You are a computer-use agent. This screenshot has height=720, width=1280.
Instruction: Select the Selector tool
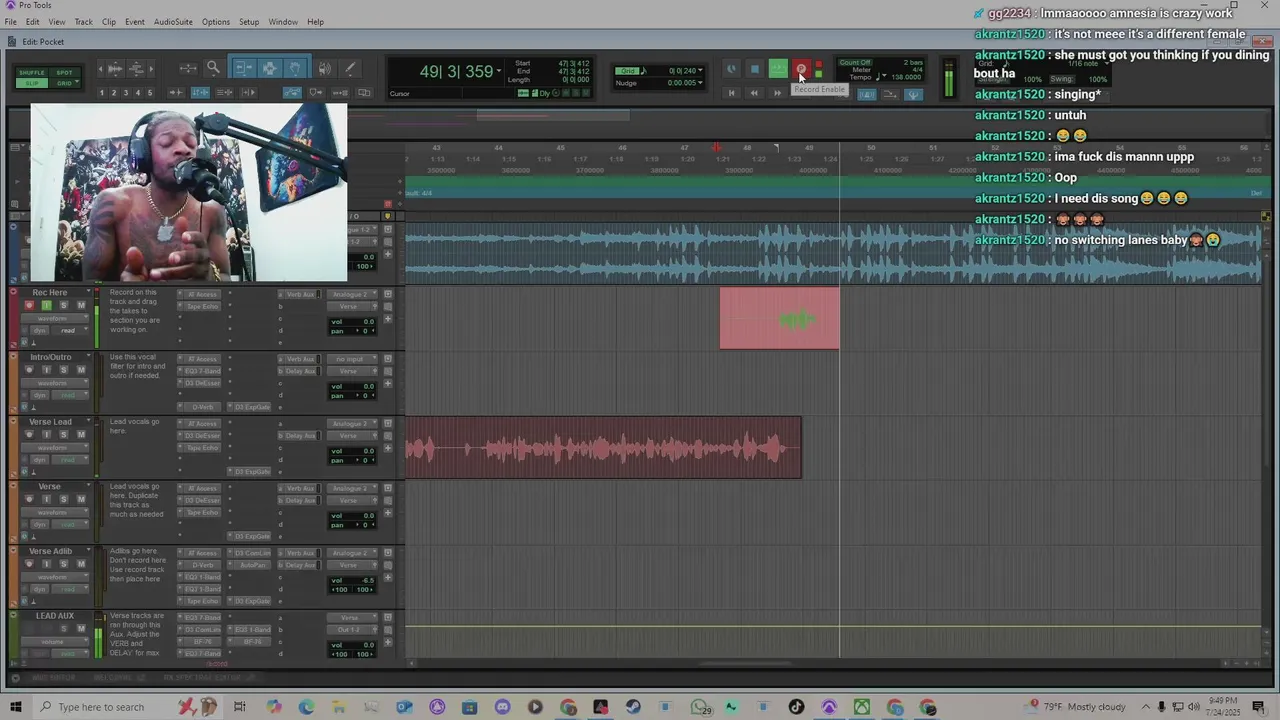270,69
